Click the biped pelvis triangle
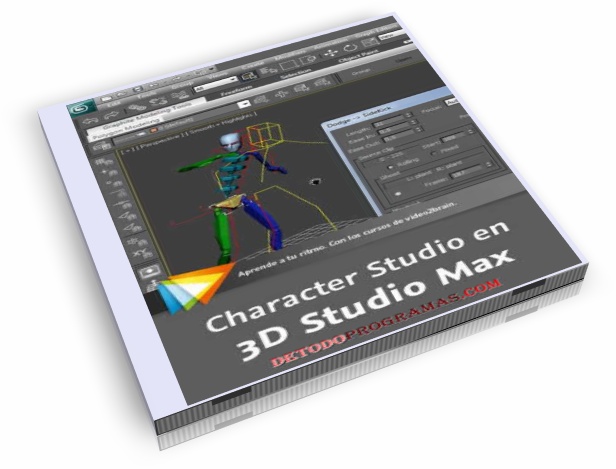 point(228,202)
